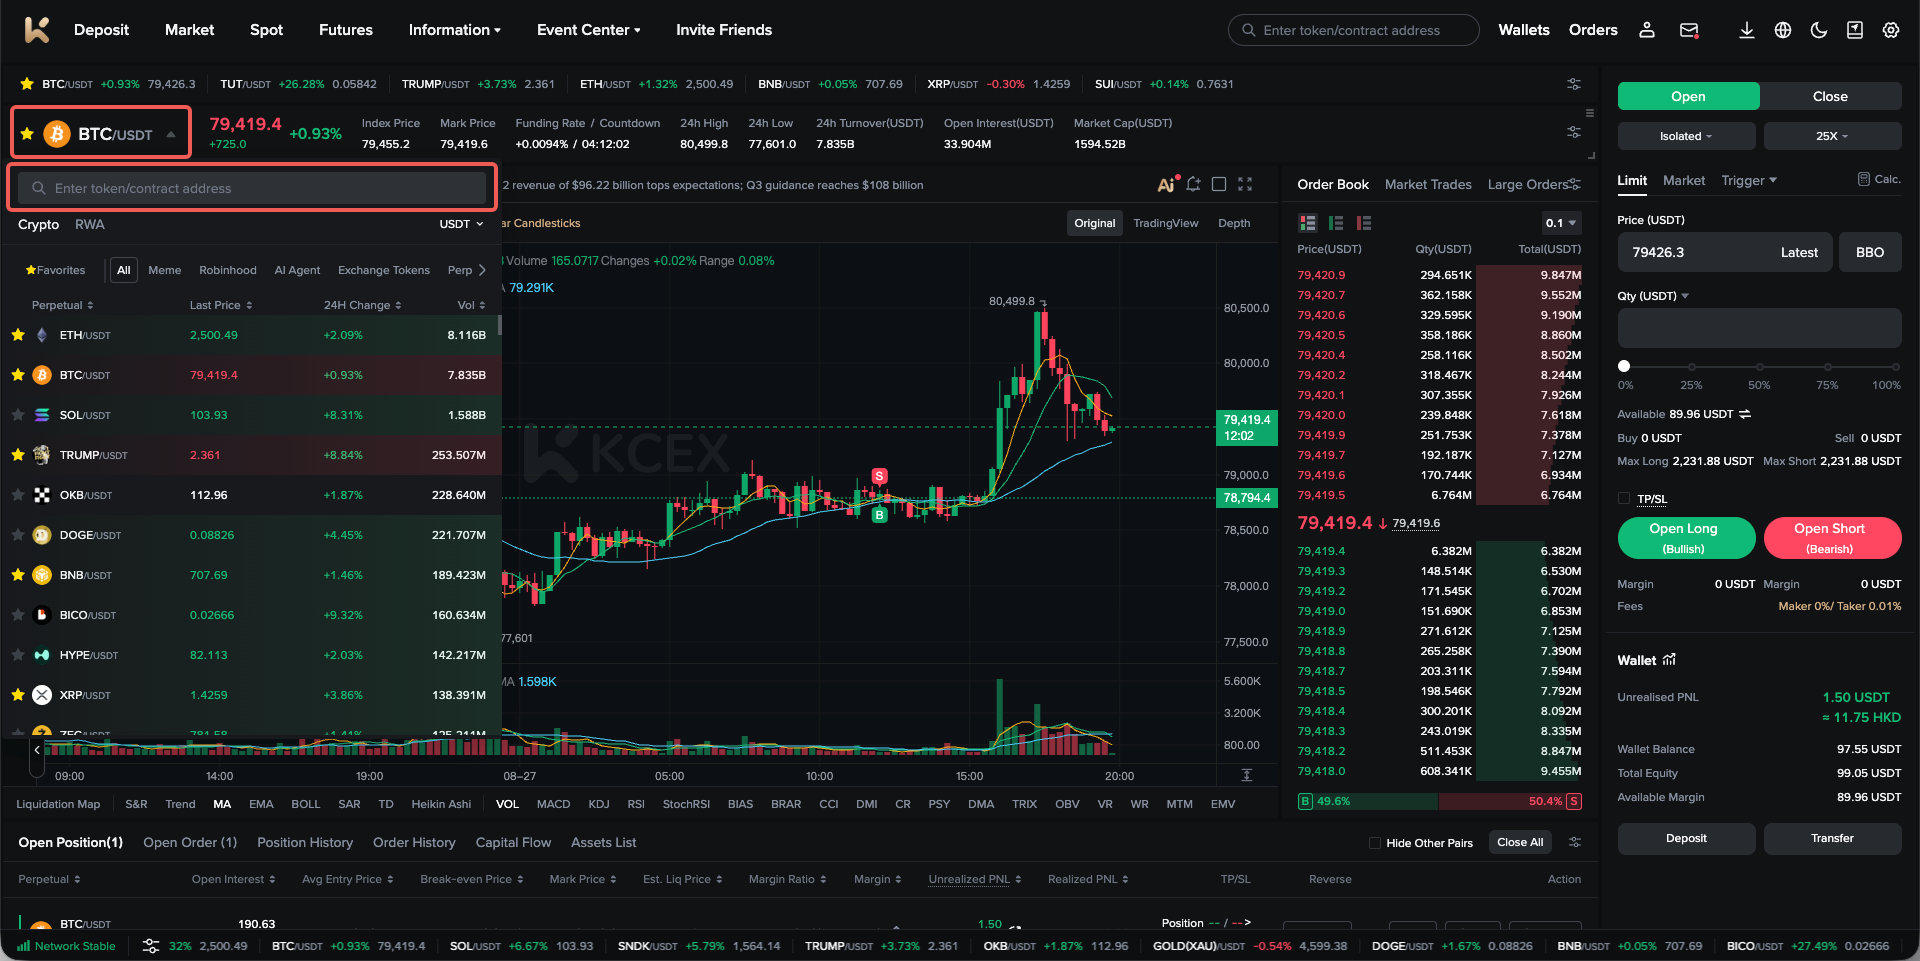Show sell-orders-only order book view
Image resolution: width=1920 pixels, height=961 pixels.
1364,223
